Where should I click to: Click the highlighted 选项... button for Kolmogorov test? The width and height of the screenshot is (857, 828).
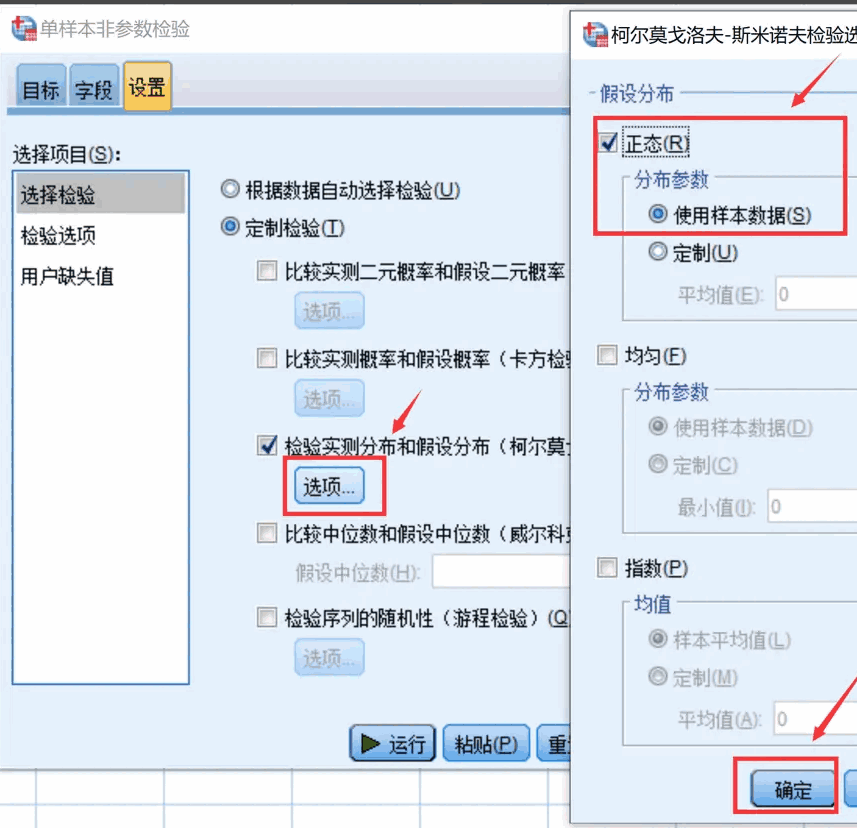click(329, 485)
